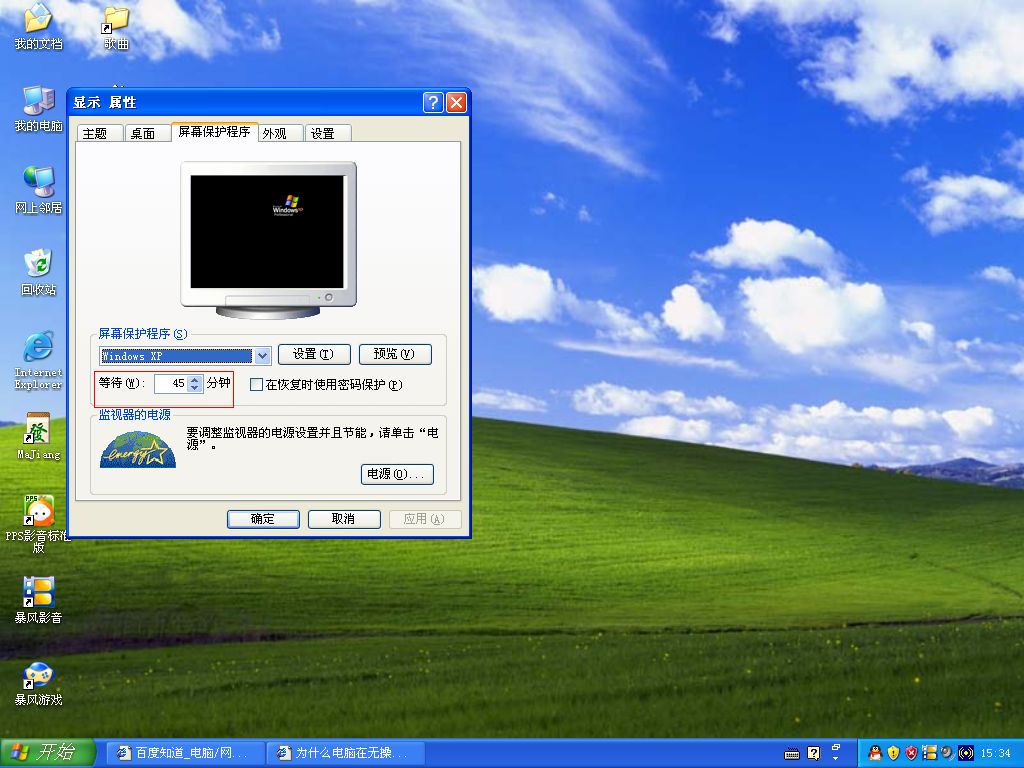Screen dimensions: 1024x768
Task: Open the 我的文档 desktop icon
Action: pos(38,26)
